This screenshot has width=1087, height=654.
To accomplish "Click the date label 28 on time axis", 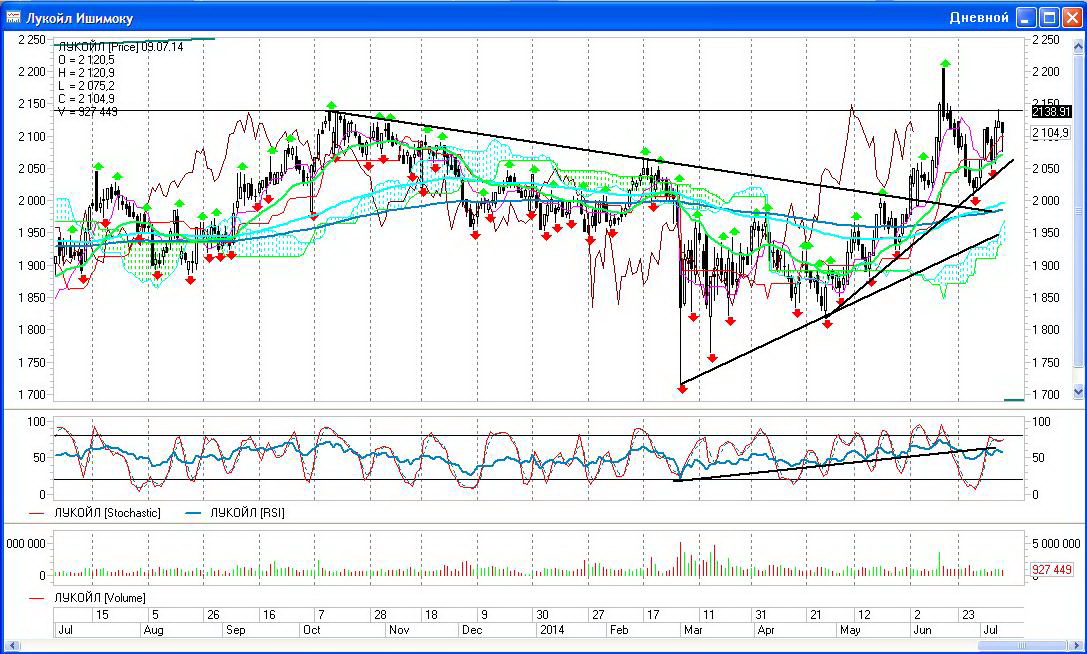I will tap(380, 614).
